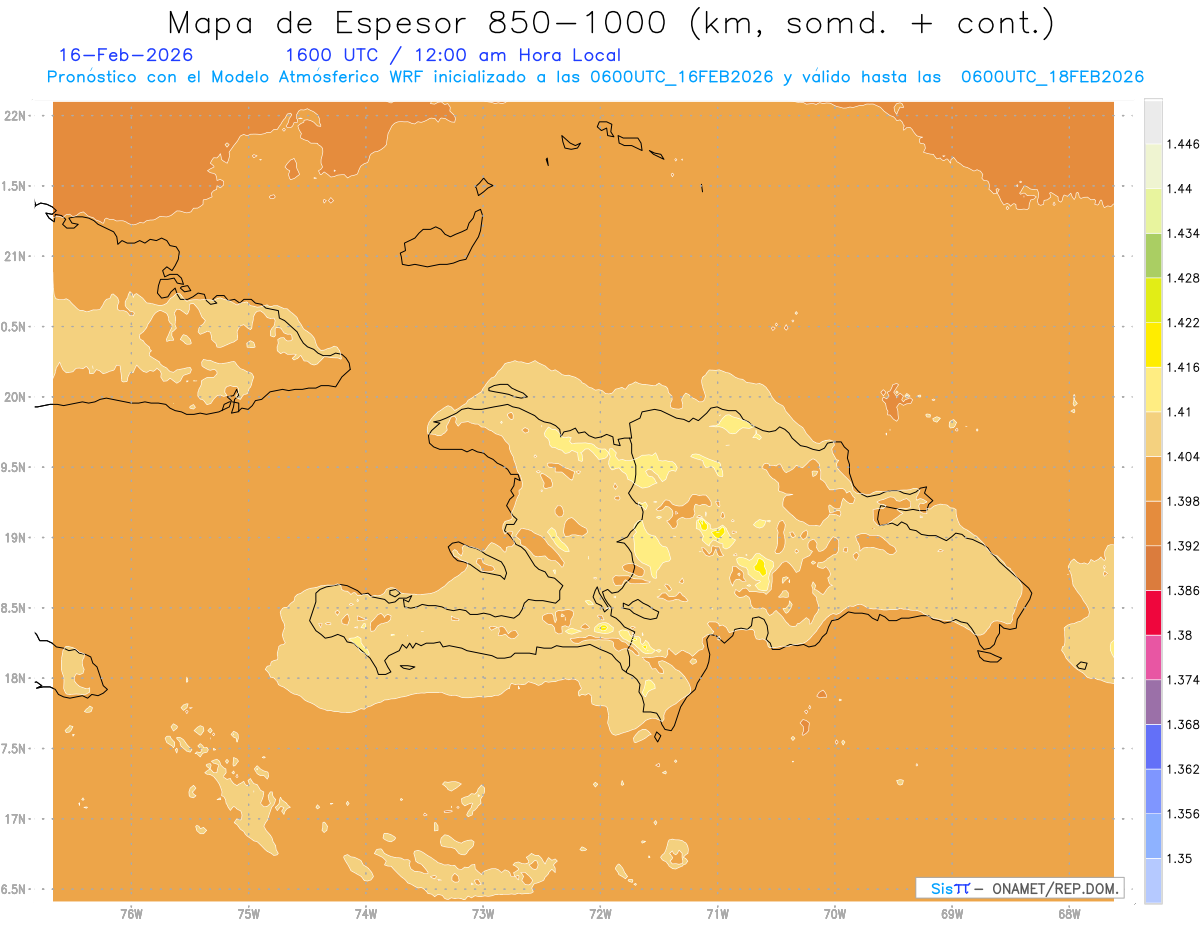This screenshot has height=927, width=1200.
Task: Click the legend value '1.446'
Action: coord(1182,144)
